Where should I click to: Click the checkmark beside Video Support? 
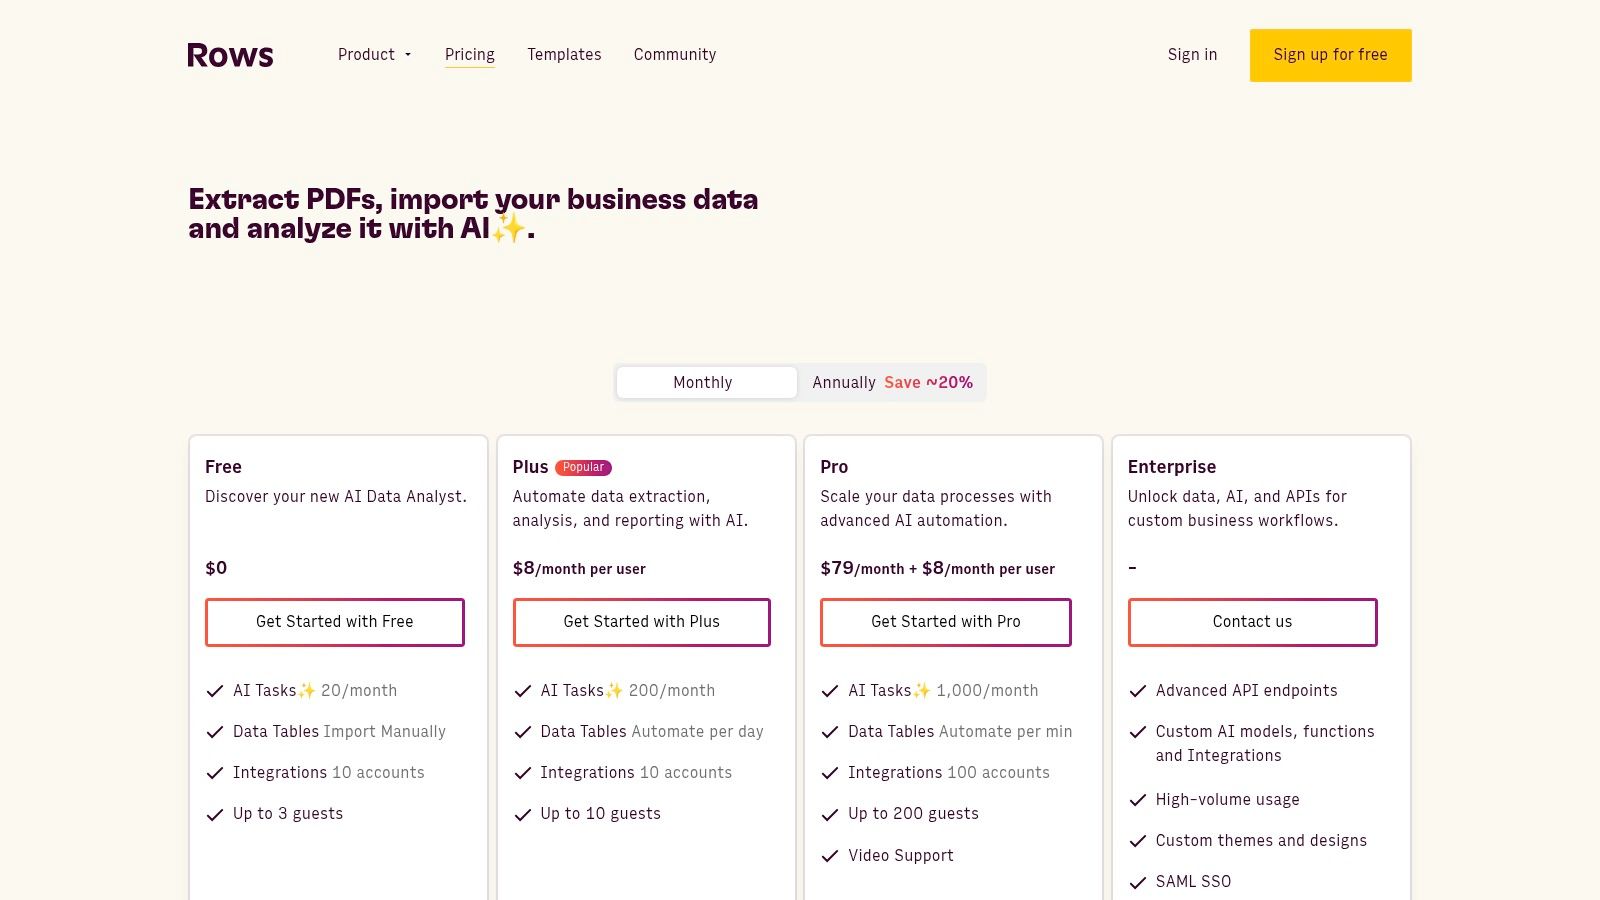coord(829,856)
